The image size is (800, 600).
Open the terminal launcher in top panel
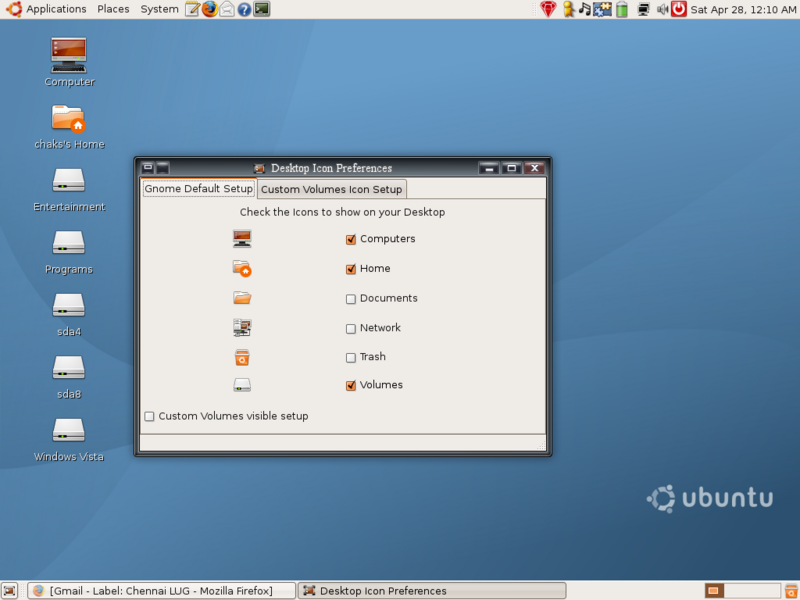click(x=261, y=9)
